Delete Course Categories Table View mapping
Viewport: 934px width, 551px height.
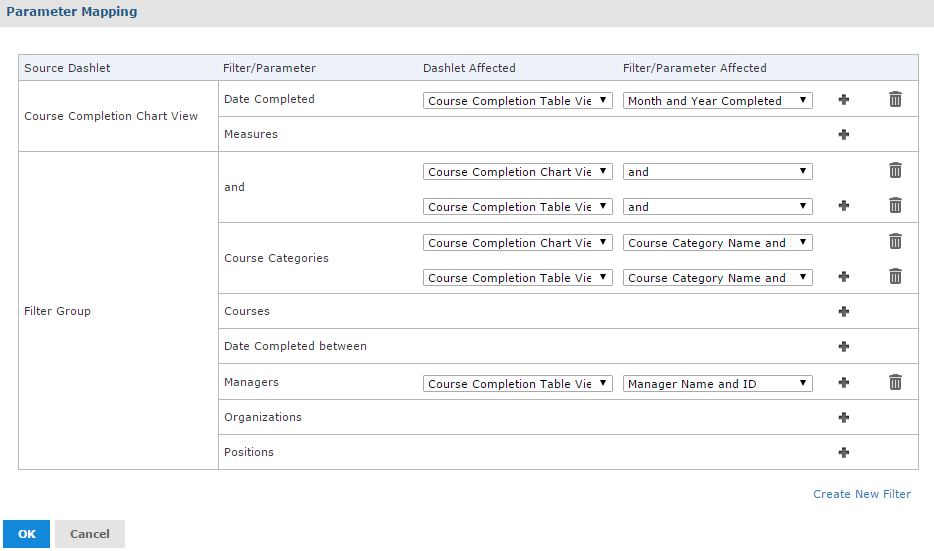coord(895,276)
